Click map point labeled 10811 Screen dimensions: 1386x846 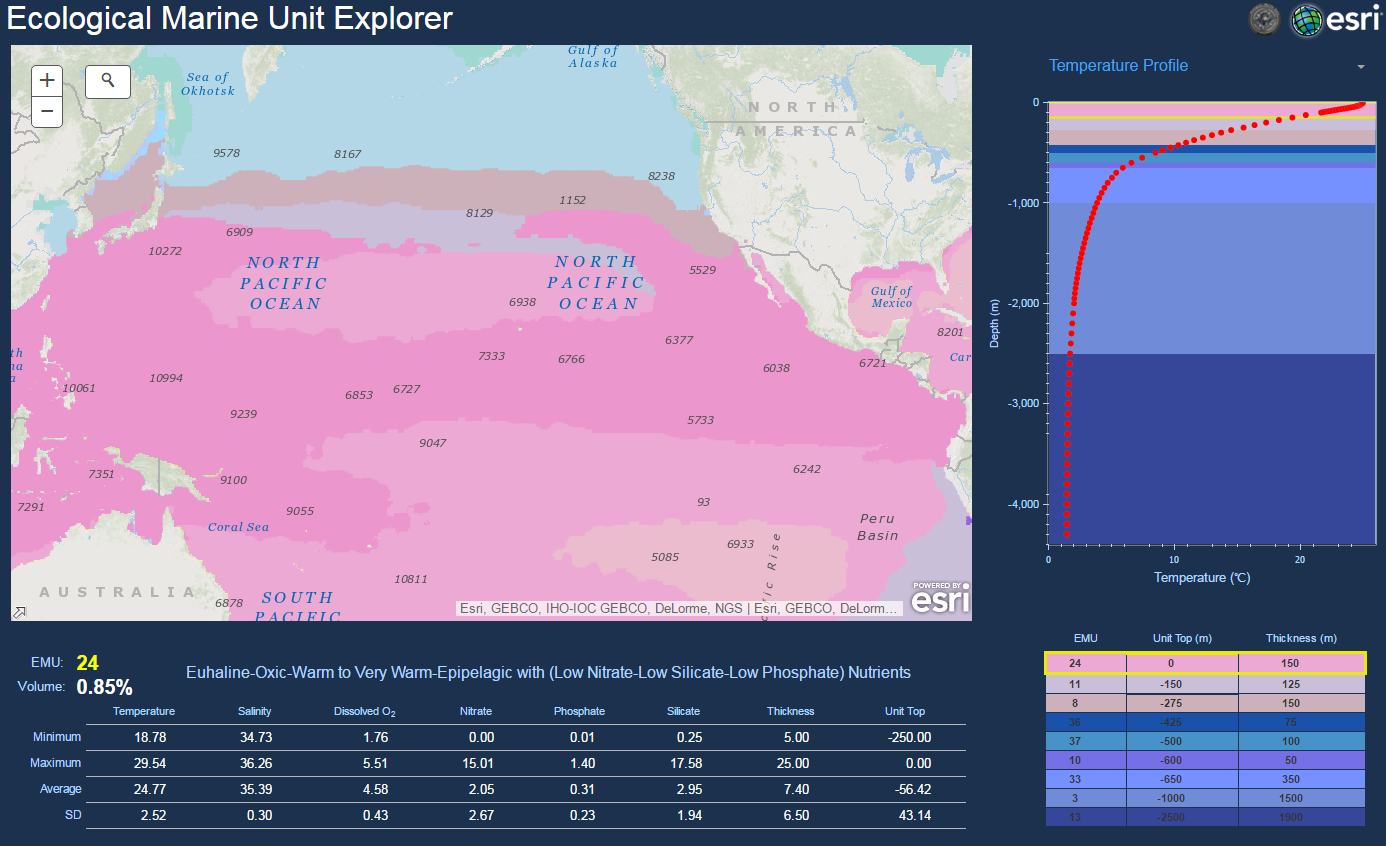411,579
